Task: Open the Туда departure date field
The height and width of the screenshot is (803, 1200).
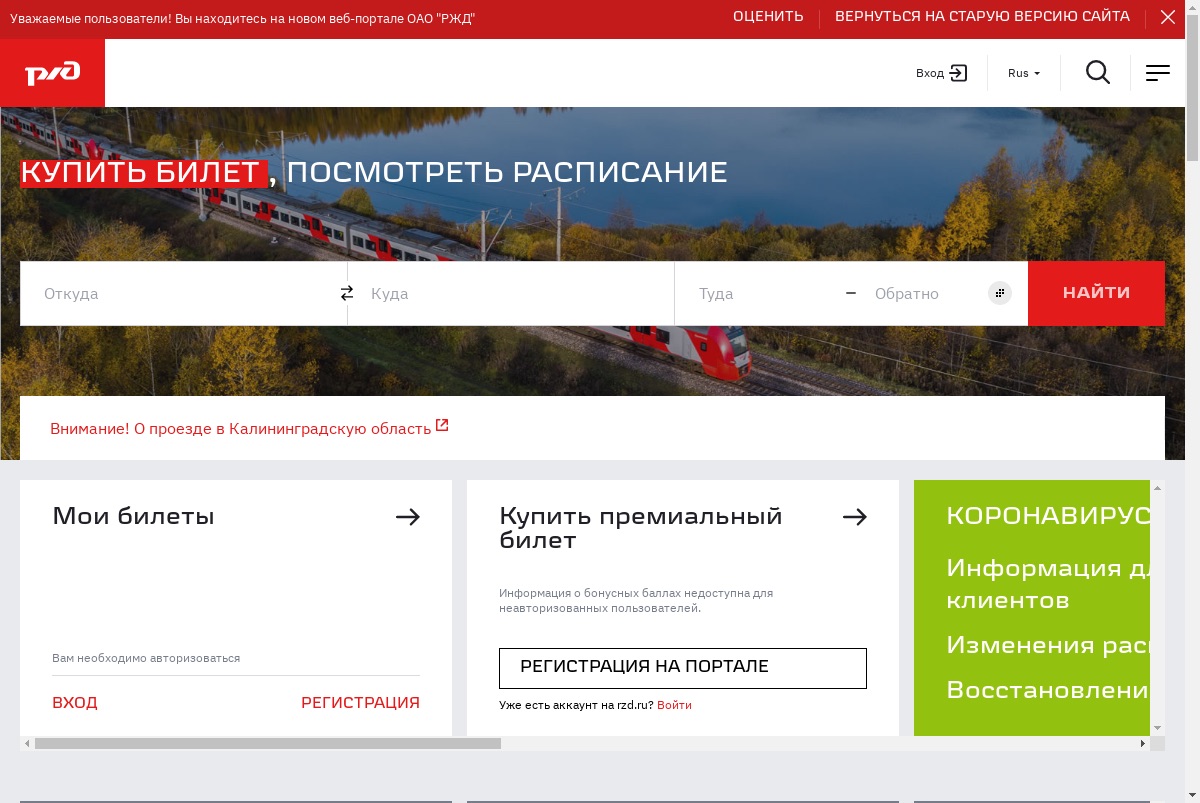Action: tap(760, 293)
